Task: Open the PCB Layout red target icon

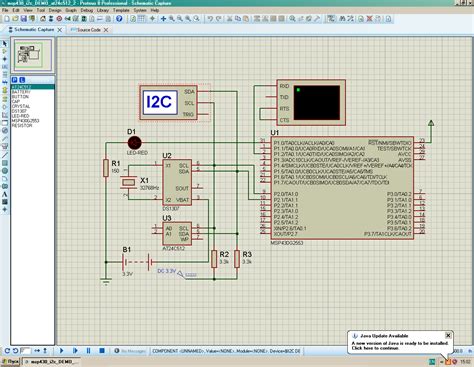Action: click(x=59, y=19)
